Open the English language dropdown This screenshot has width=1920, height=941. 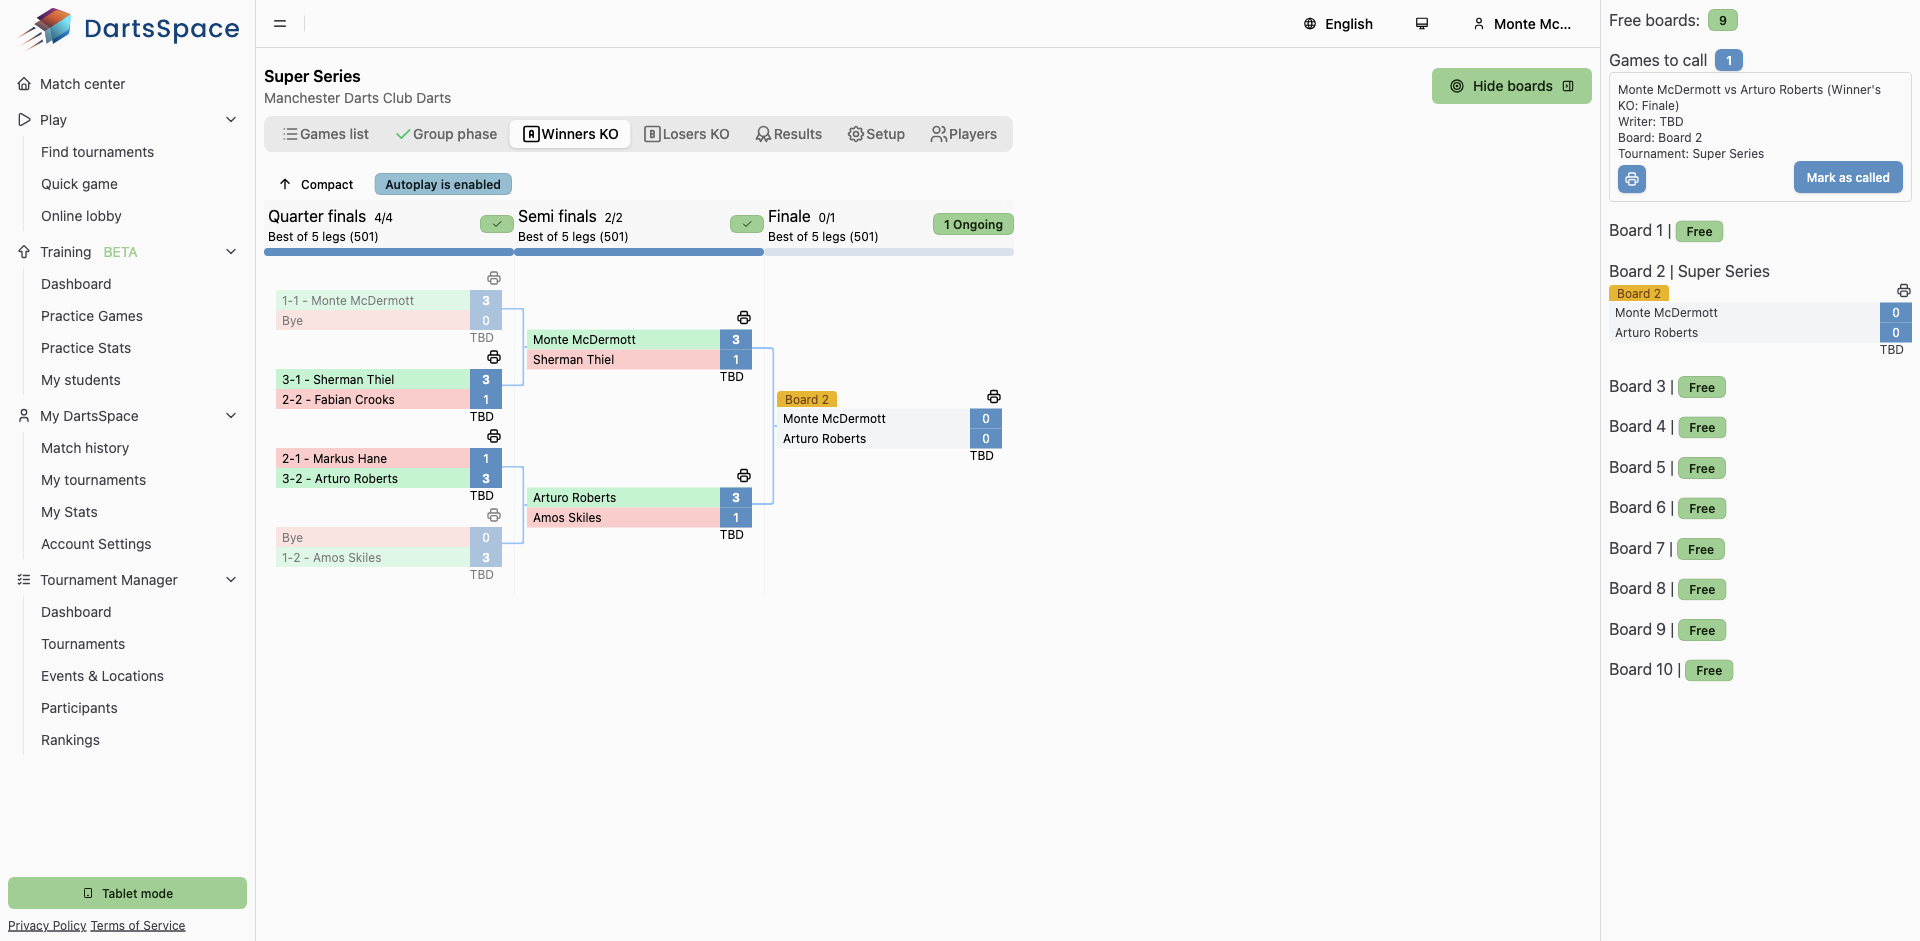click(1338, 24)
